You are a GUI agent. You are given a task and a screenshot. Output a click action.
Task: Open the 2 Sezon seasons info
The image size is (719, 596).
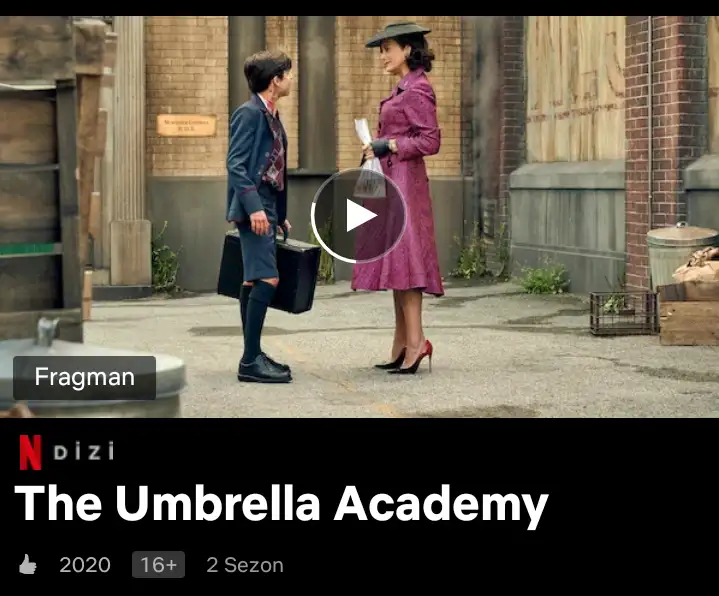(245, 565)
